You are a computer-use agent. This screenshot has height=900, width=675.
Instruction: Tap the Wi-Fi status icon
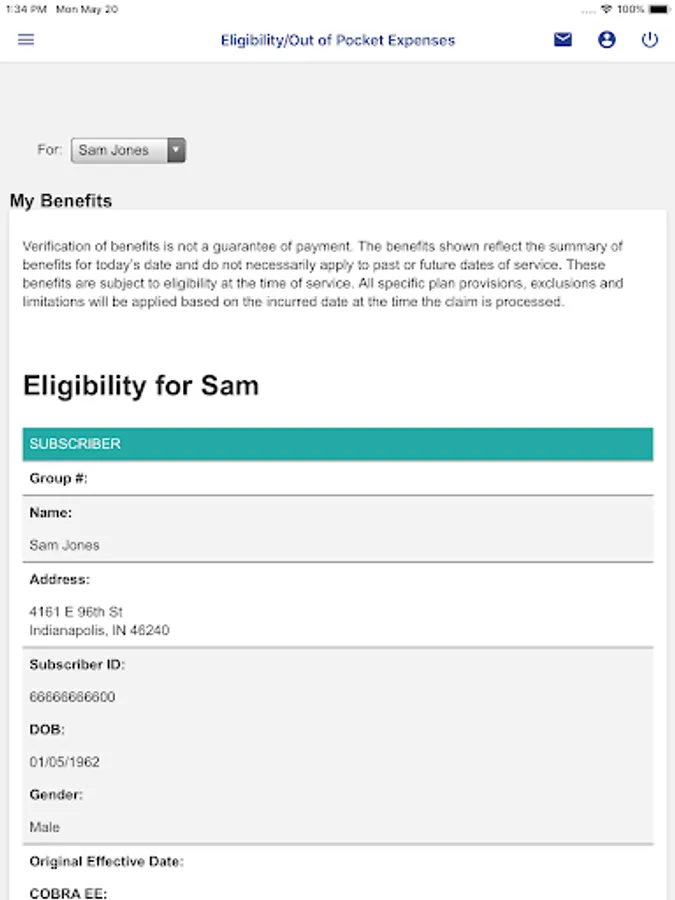point(606,9)
